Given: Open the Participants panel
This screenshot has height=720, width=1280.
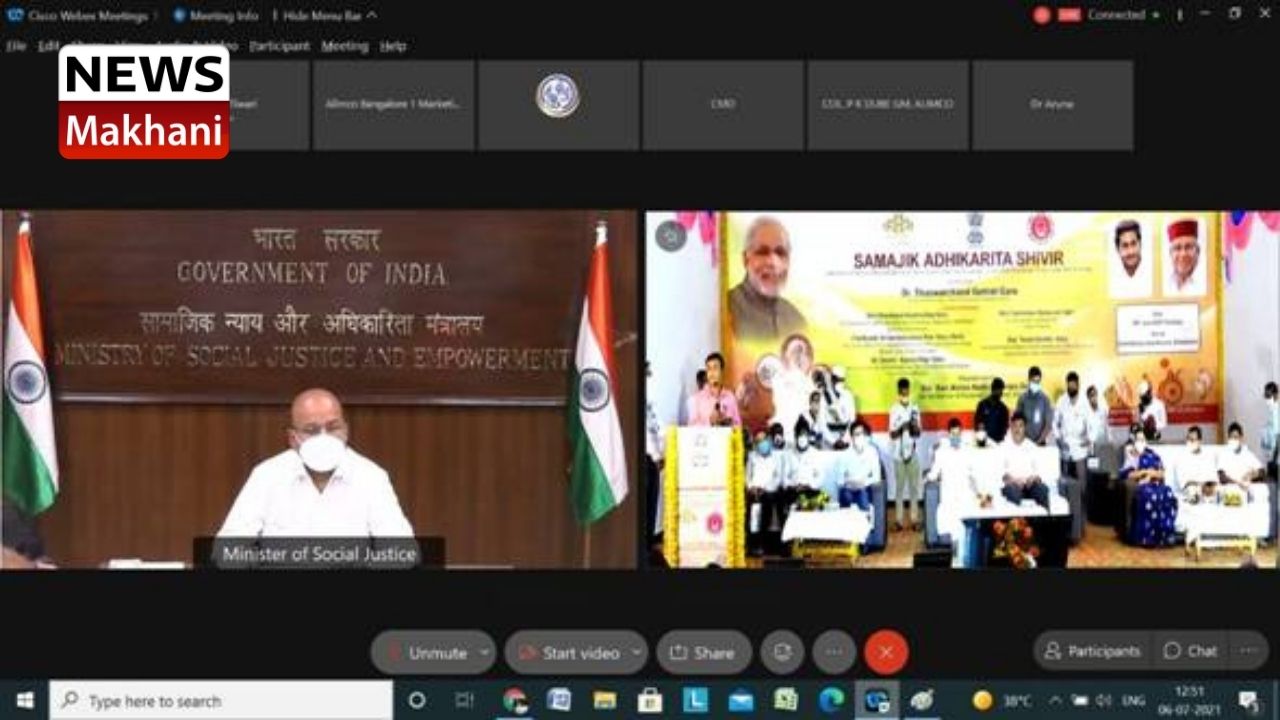Looking at the screenshot, I should pyautogui.click(x=1092, y=651).
